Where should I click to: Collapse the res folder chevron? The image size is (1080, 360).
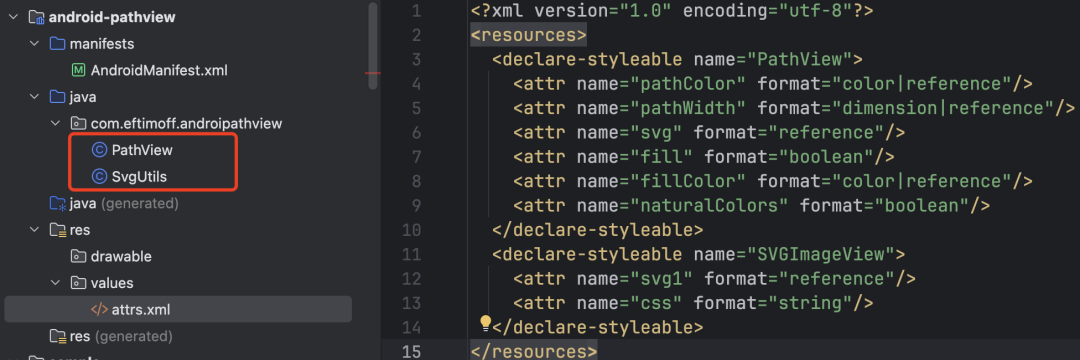coord(33,231)
